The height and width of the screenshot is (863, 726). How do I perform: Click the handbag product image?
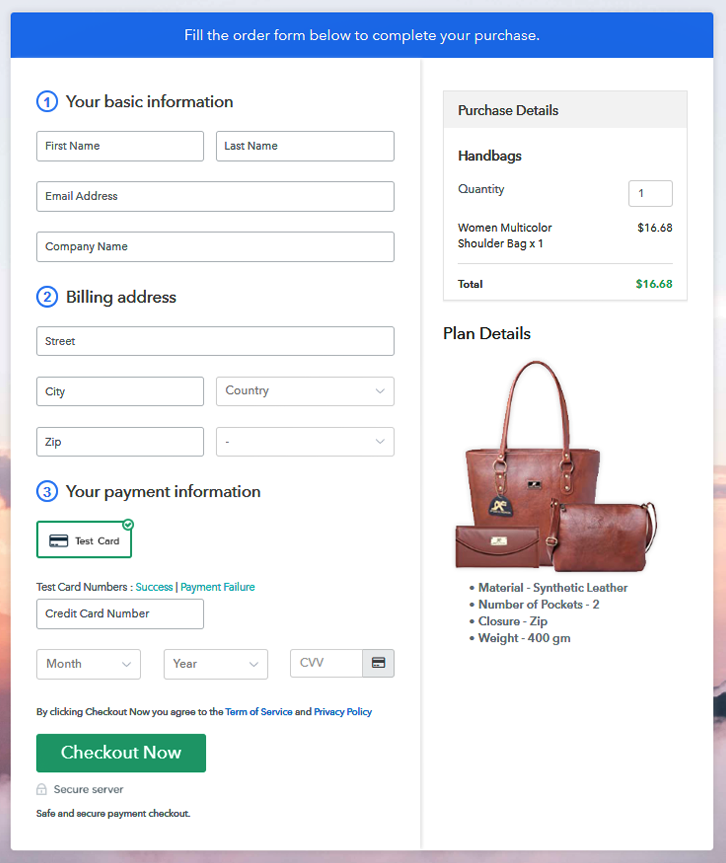click(556, 467)
